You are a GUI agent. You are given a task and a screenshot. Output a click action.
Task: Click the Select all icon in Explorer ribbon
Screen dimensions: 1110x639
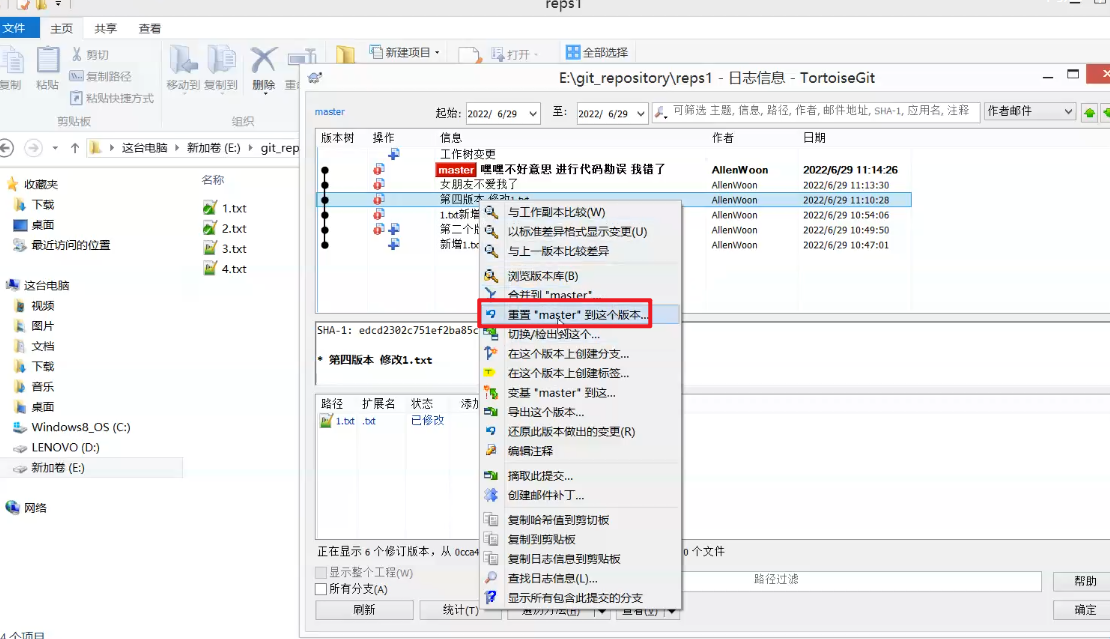point(572,52)
